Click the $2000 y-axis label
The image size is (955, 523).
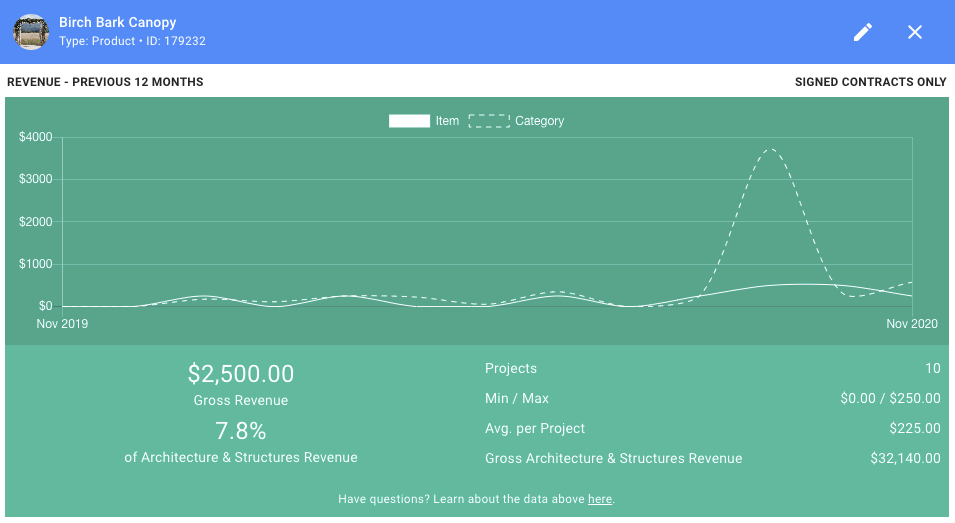pos(35,222)
